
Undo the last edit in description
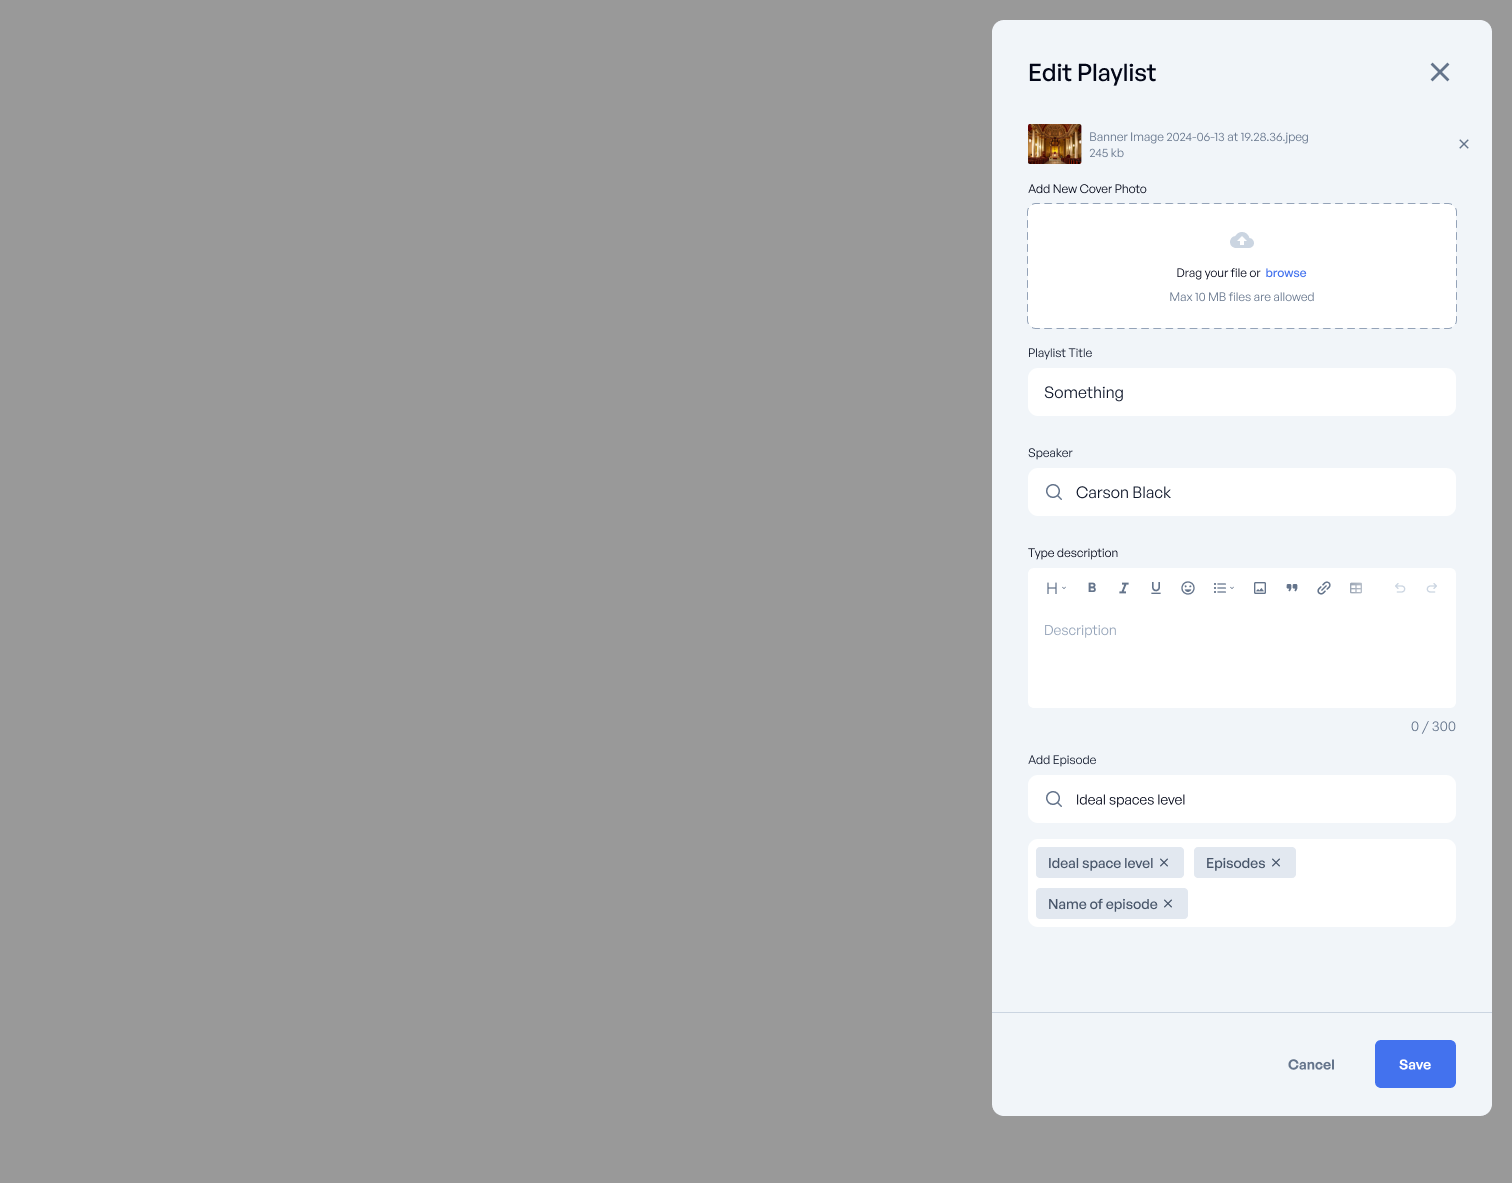(x=1400, y=588)
